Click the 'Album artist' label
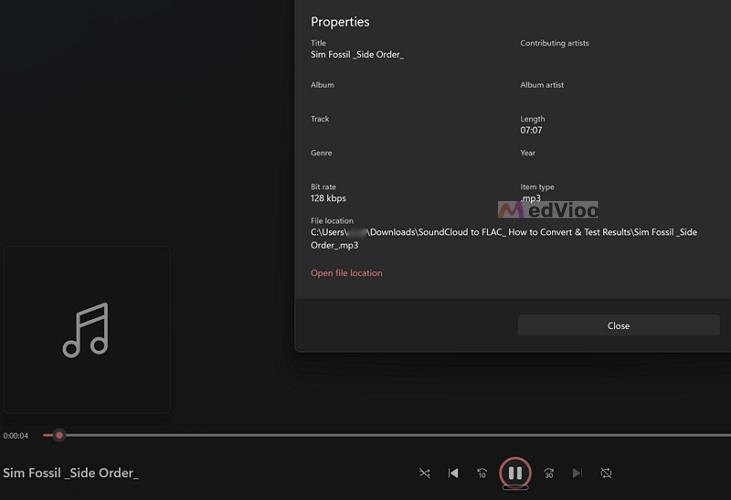This screenshot has width=731, height=500. tap(542, 85)
